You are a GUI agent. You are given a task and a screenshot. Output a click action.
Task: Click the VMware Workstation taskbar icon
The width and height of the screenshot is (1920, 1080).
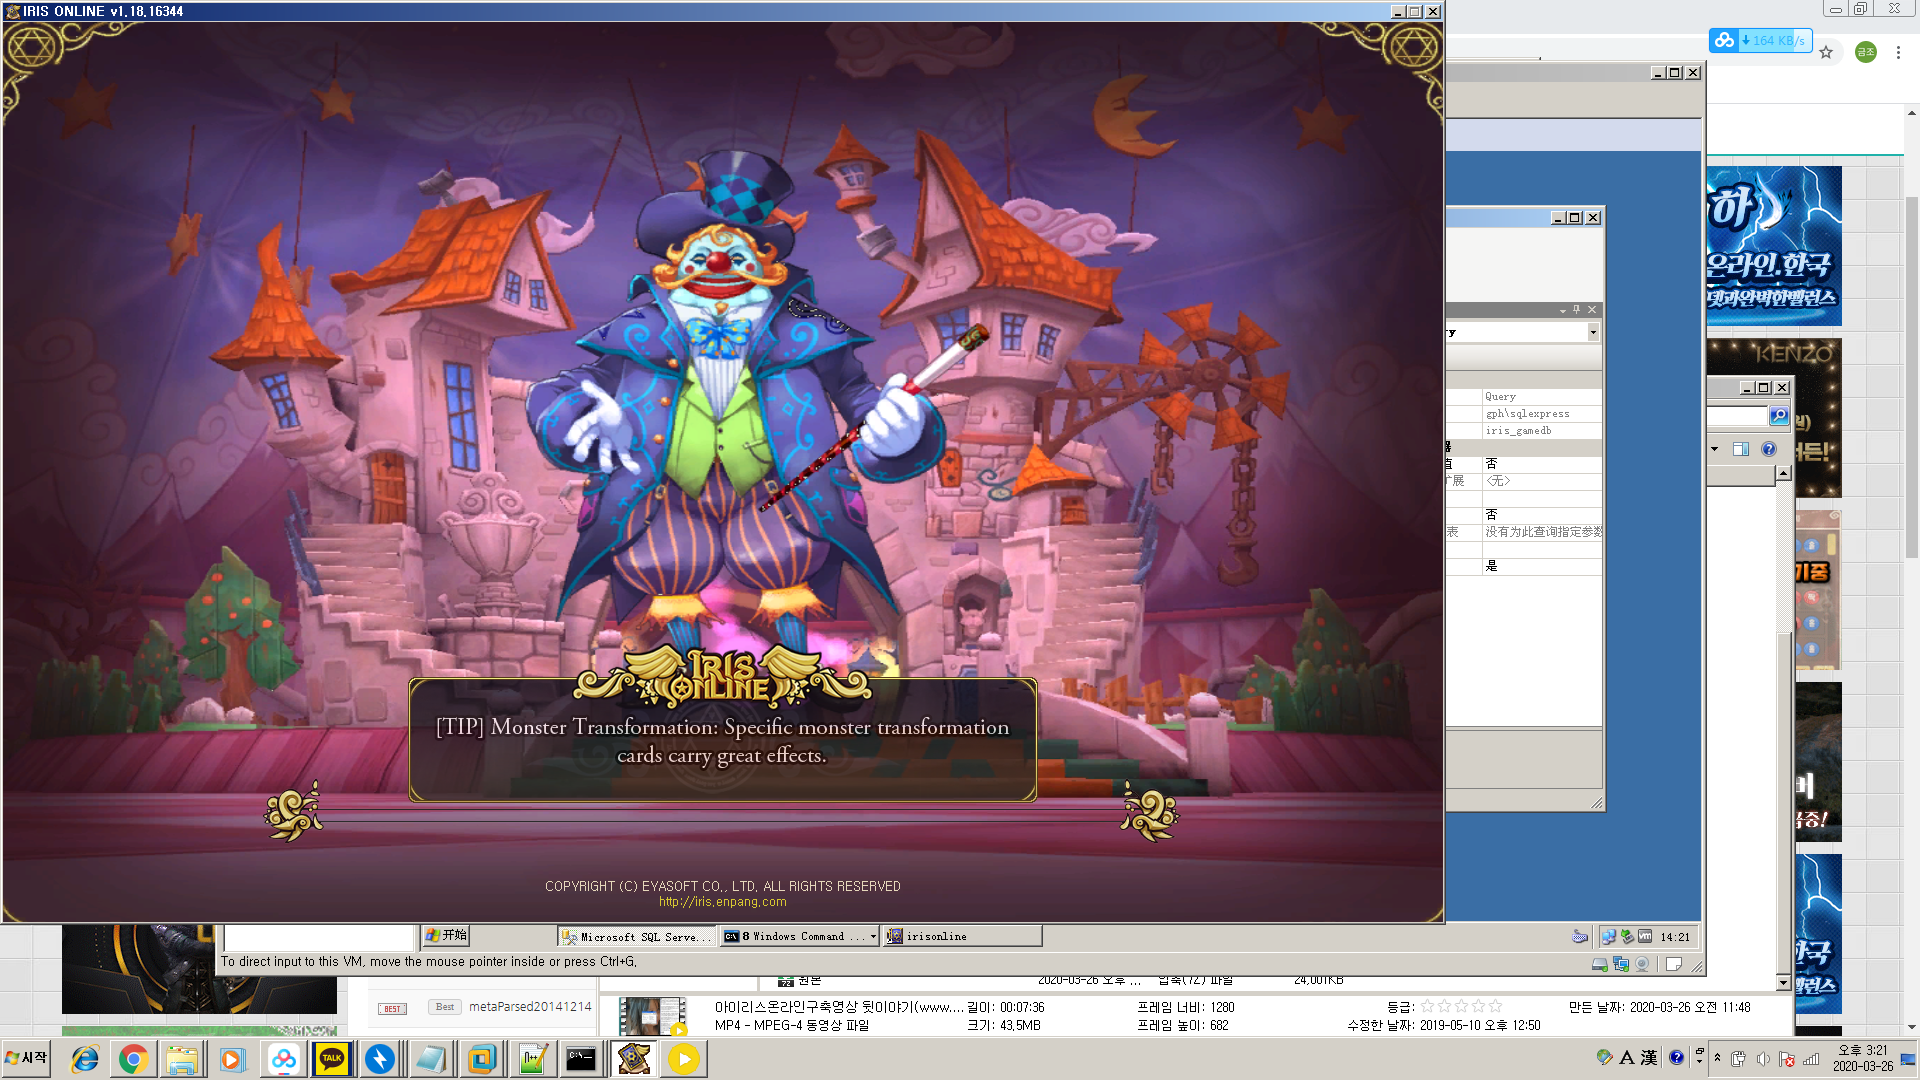pyautogui.click(x=482, y=1059)
